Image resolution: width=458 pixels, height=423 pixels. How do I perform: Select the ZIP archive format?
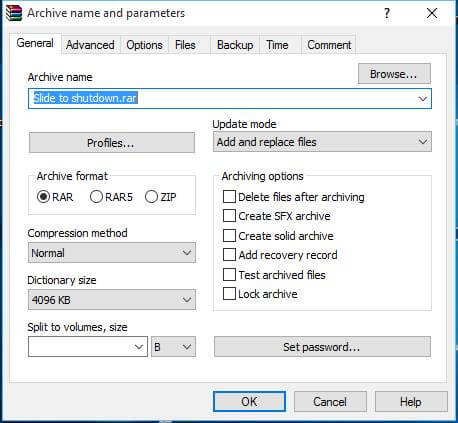point(151,197)
